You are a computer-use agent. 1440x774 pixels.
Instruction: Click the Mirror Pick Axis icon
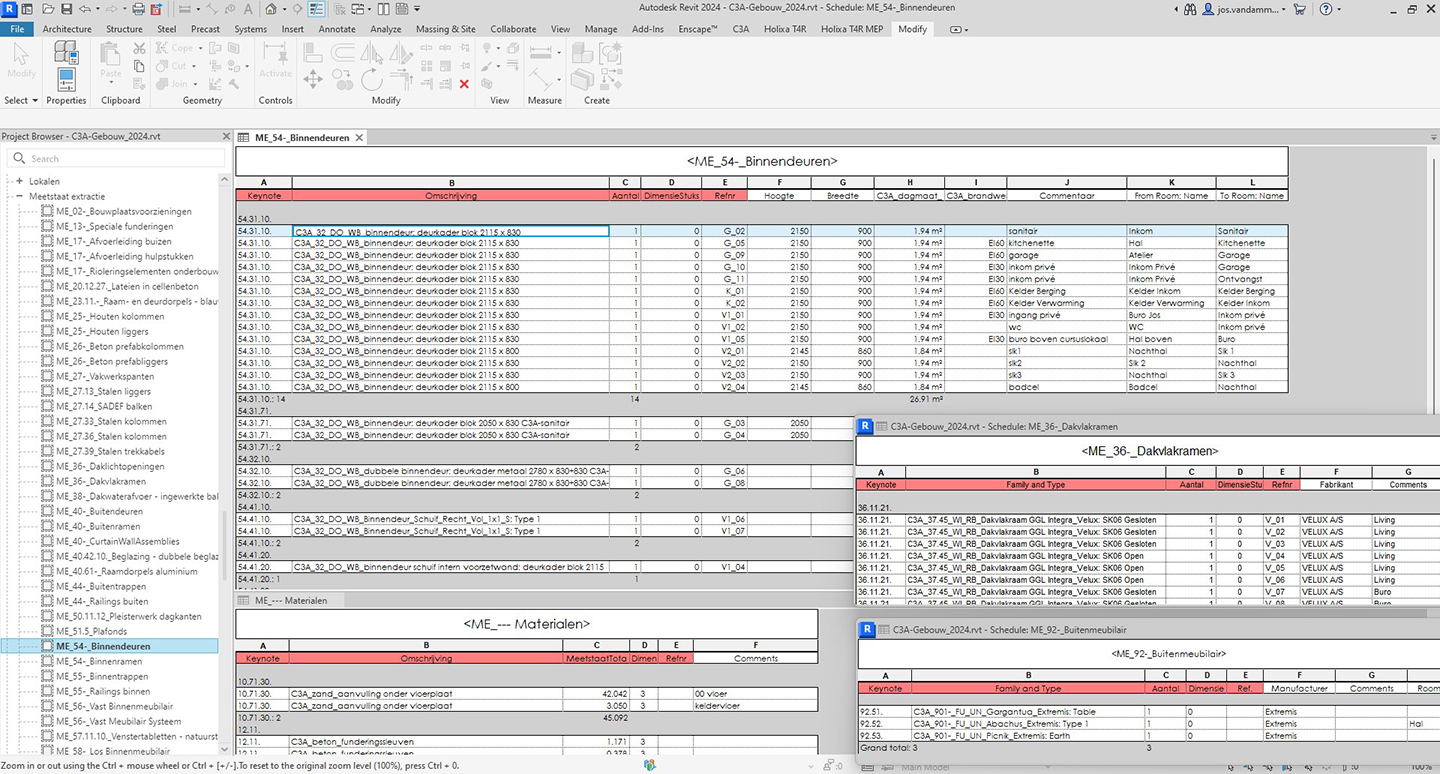tap(371, 50)
